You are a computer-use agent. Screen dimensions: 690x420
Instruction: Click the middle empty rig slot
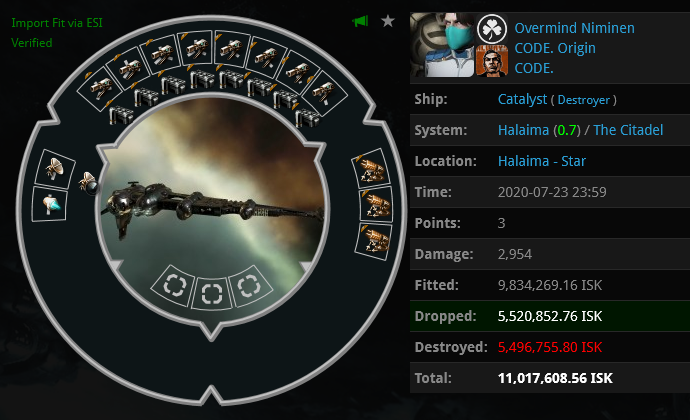pos(212,294)
